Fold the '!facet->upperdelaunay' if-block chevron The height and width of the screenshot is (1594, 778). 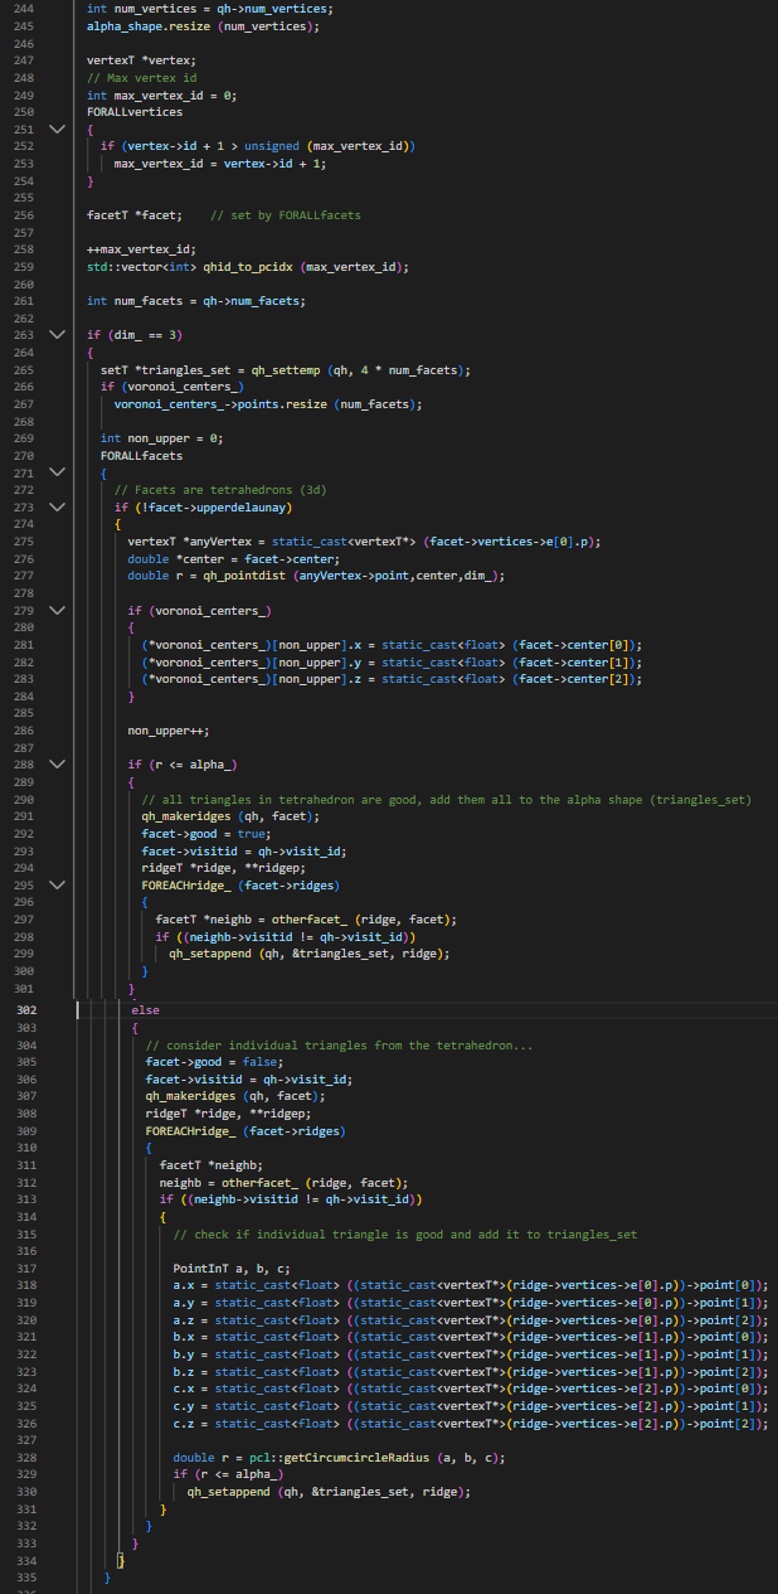coord(57,507)
